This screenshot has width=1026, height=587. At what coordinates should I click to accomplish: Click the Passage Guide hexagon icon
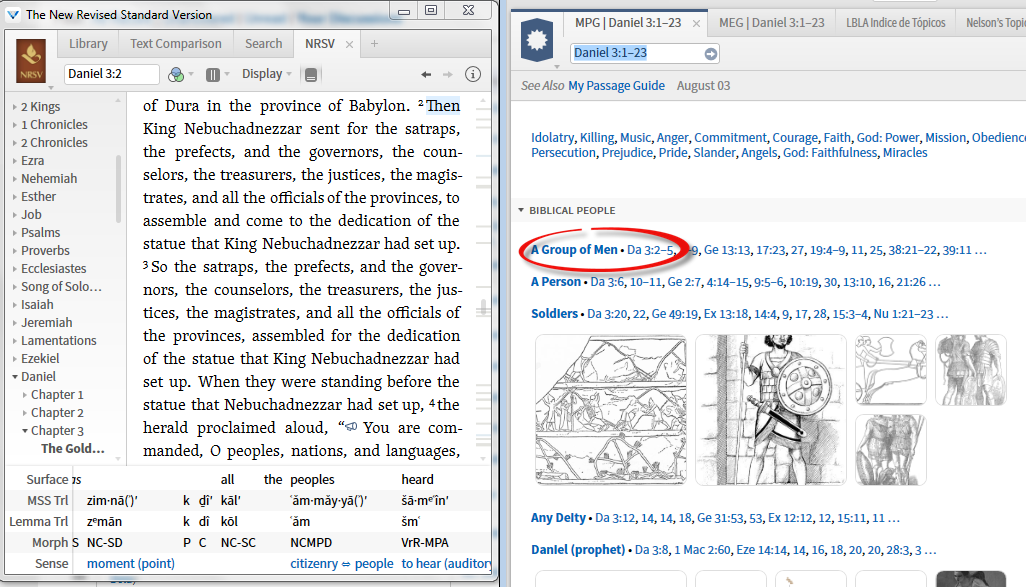pyautogui.click(x=537, y=40)
